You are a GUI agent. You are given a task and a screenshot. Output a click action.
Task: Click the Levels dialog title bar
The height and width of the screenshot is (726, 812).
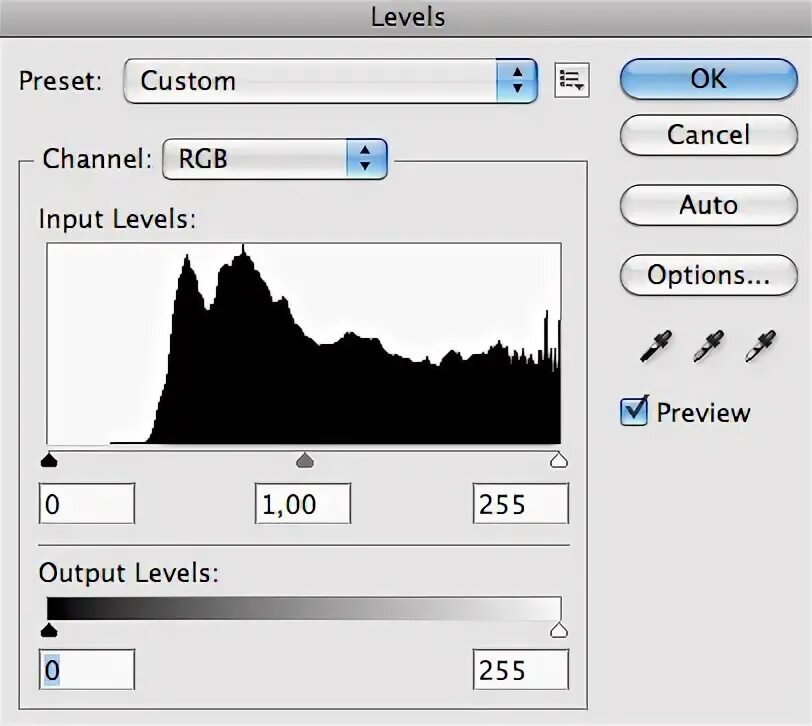406,16
